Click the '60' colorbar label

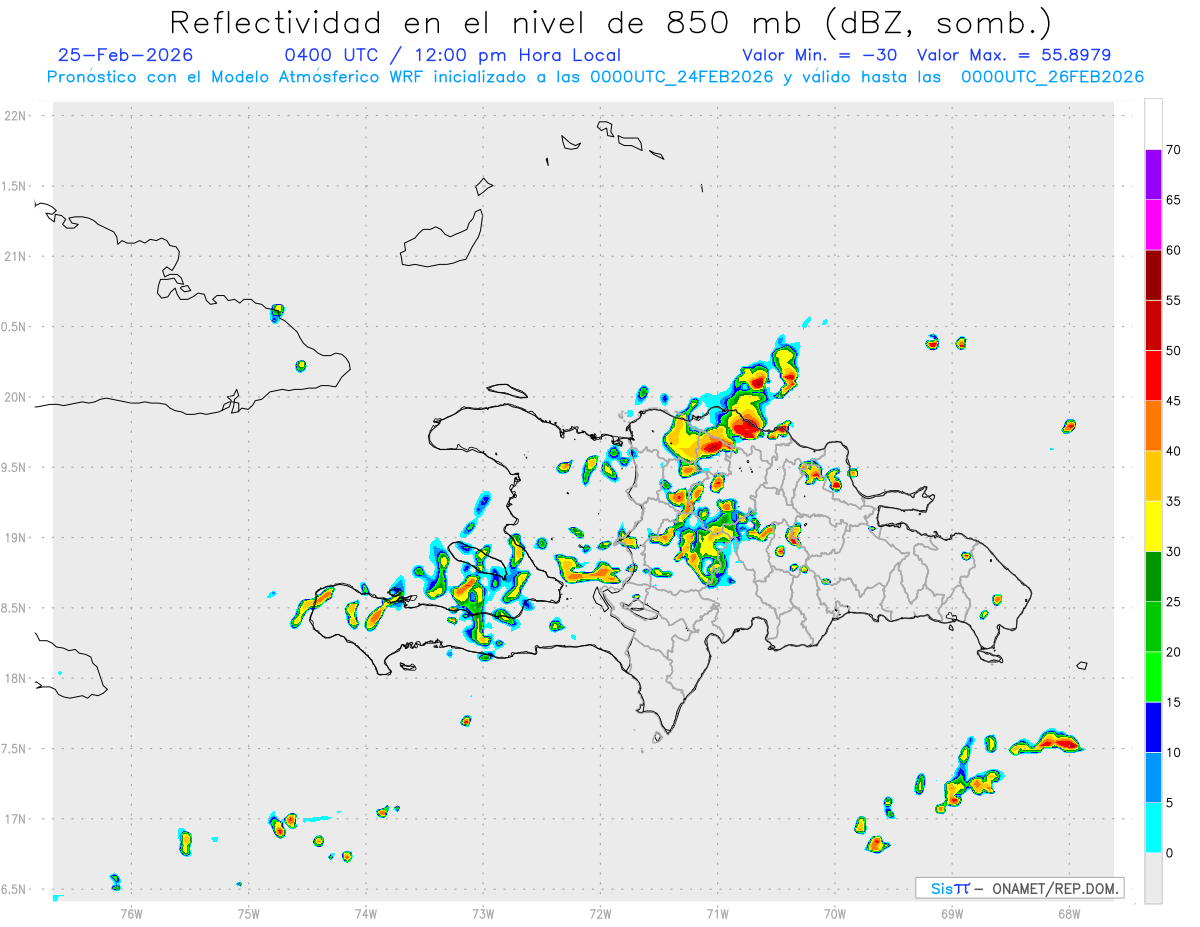tap(1173, 250)
